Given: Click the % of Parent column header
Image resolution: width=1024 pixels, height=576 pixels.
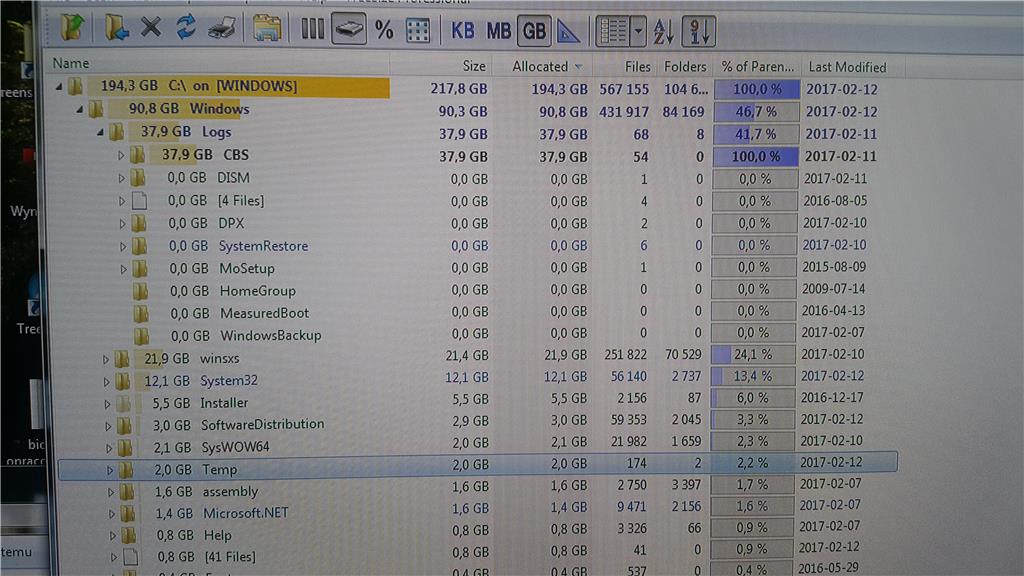Looking at the screenshot, I should (758, 67).
